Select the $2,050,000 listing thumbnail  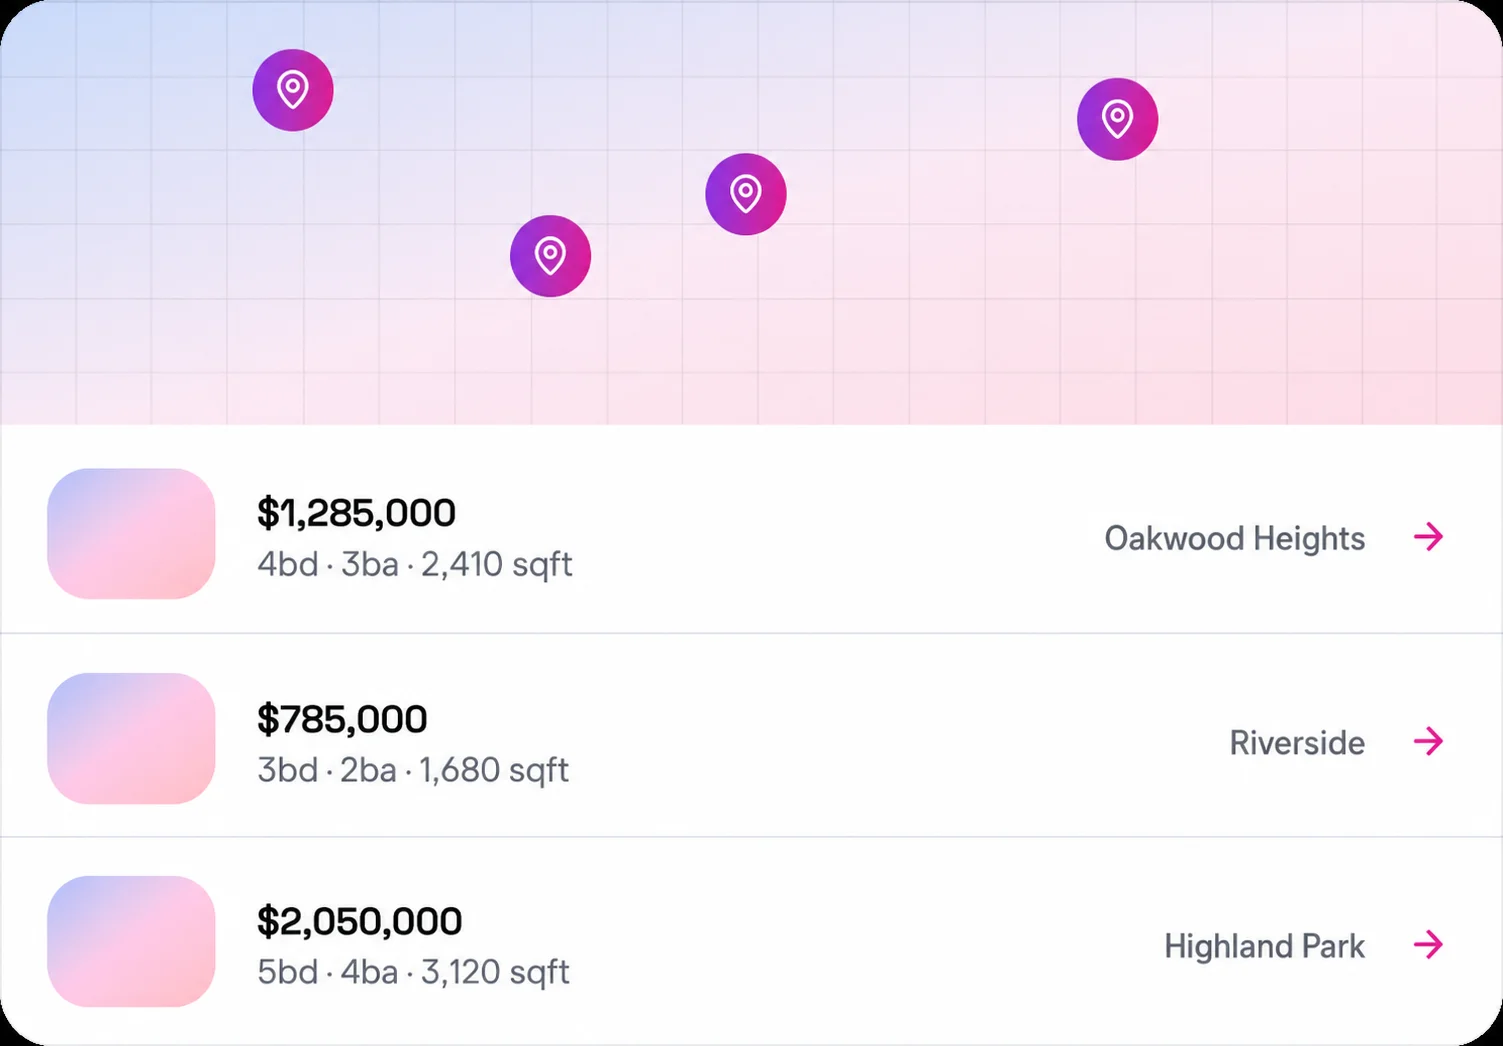(x=131, y=941)
